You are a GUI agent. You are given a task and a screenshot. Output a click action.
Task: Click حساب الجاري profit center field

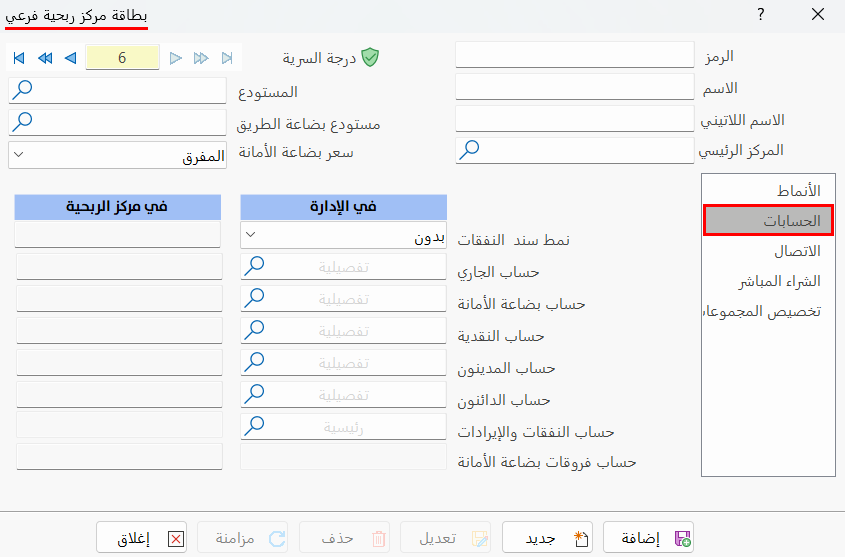coord(119,267)
